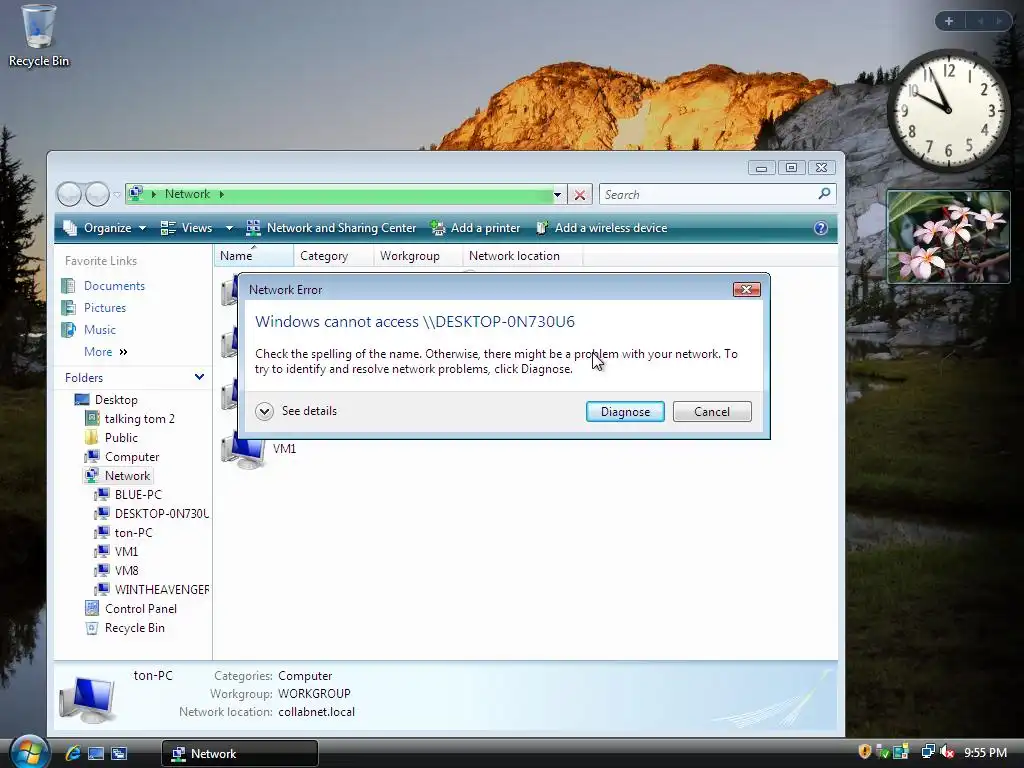Open the help question mark icon

click(821, 228)
